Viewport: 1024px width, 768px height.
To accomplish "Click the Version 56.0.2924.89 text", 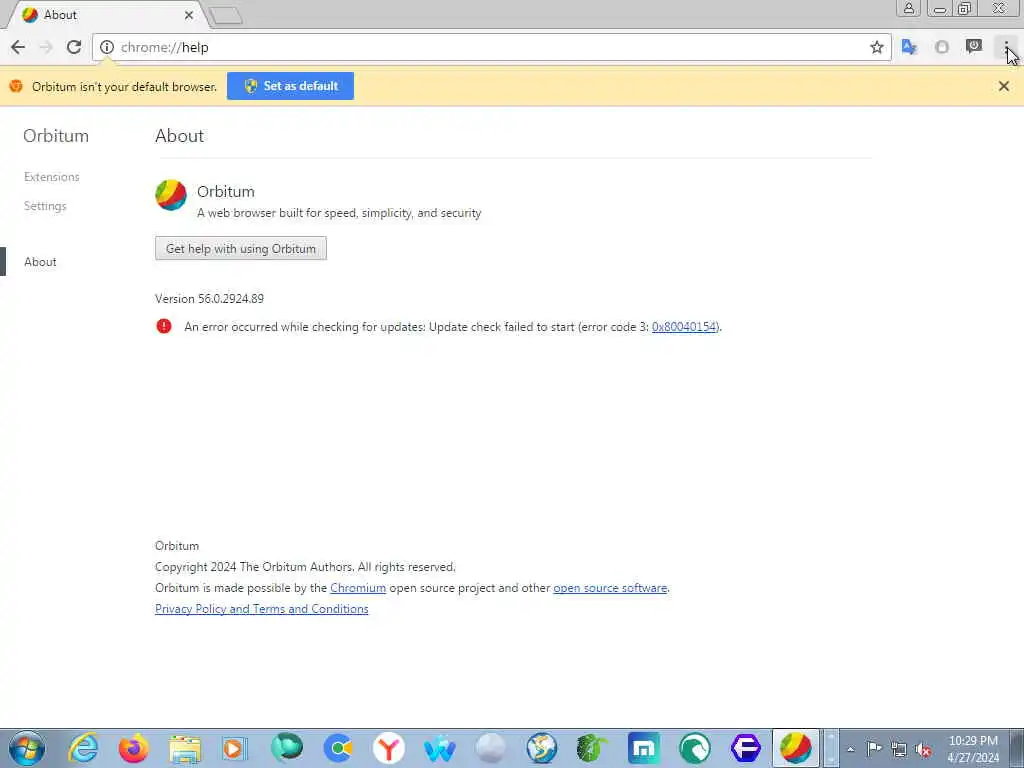I will [x=209, y=298].
